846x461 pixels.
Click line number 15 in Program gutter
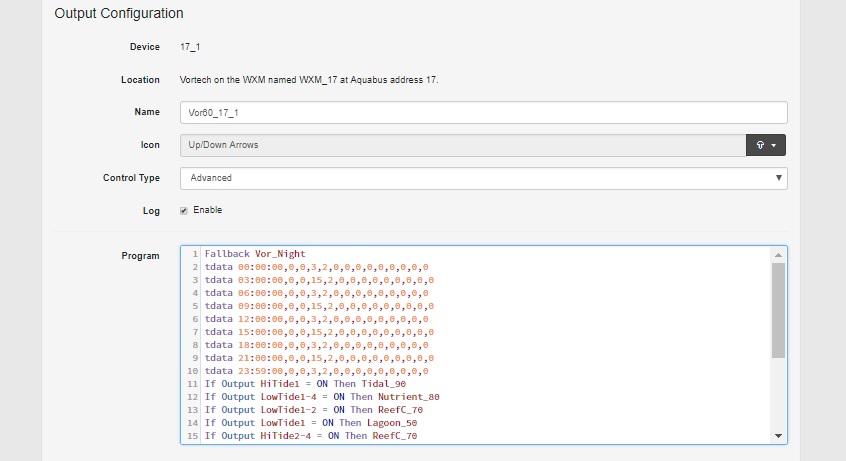click(193, 436)
